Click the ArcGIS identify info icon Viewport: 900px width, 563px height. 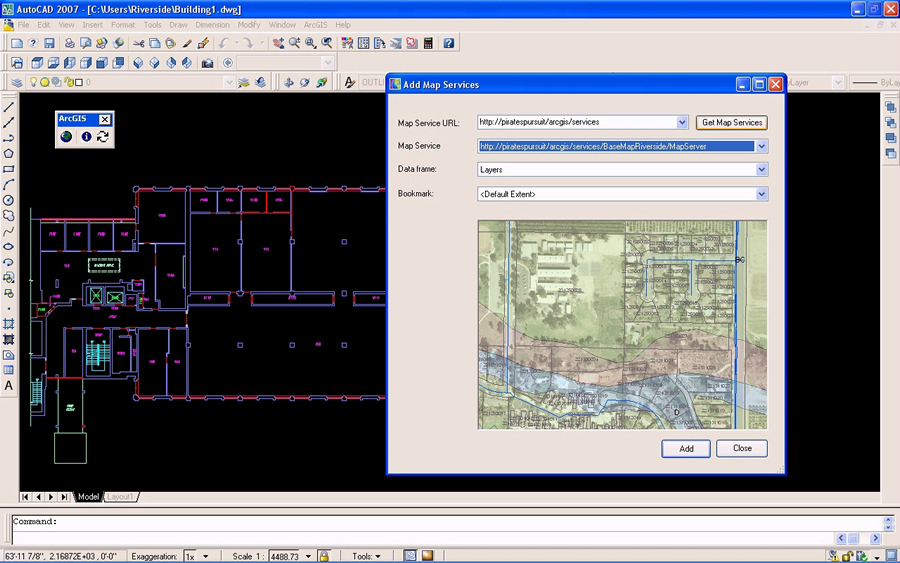click(x=86, y=137)
